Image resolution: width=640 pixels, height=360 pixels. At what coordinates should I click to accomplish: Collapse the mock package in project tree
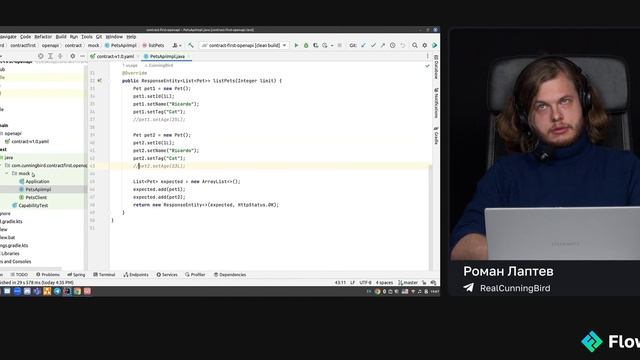[x=7, y=173]
